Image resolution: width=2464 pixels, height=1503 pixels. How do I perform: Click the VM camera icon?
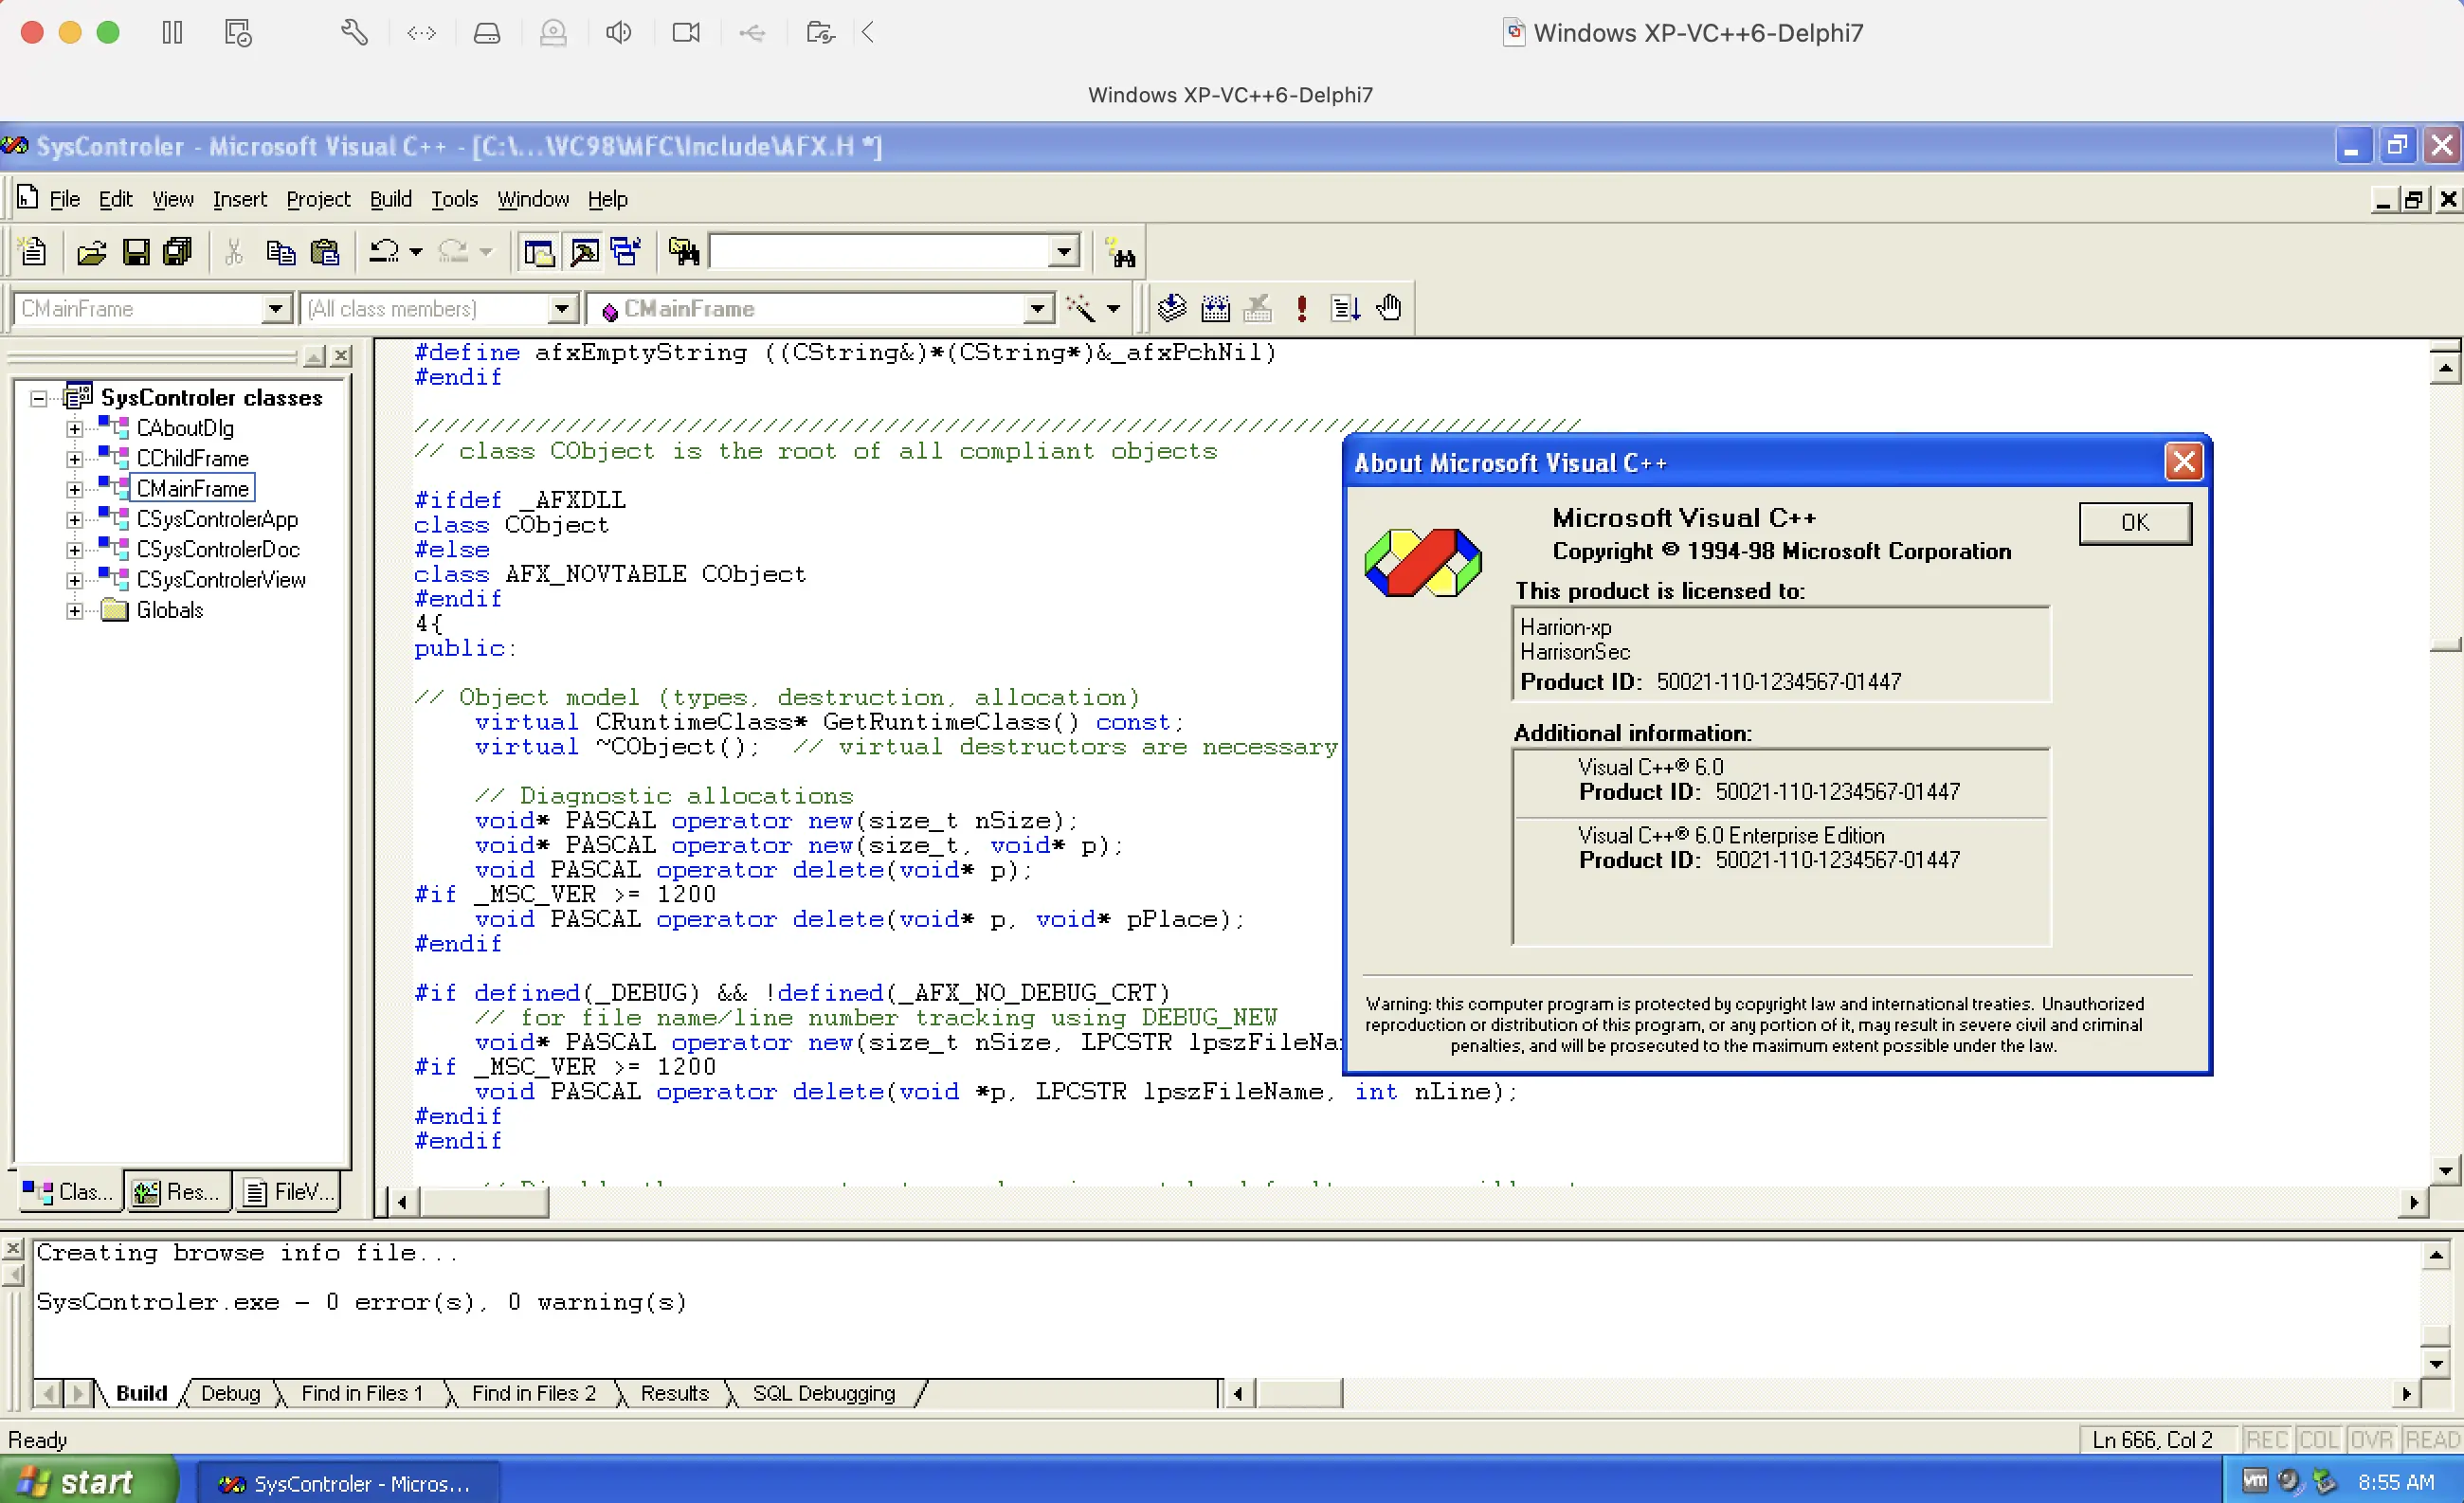tap(686, 33)
